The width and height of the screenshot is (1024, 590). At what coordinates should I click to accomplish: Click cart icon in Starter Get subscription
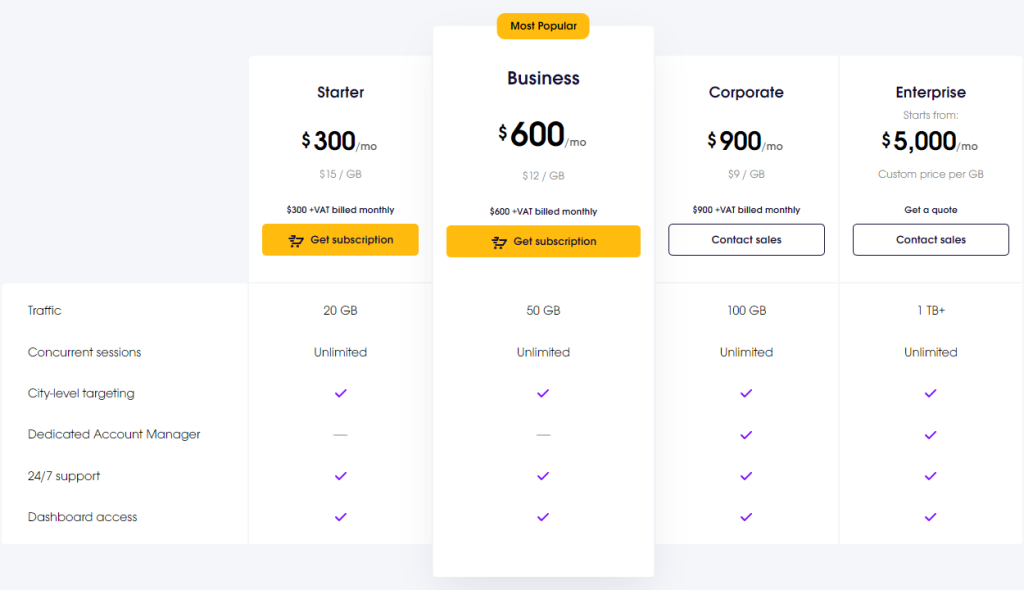pyautogui.click(x=296, y=241)
